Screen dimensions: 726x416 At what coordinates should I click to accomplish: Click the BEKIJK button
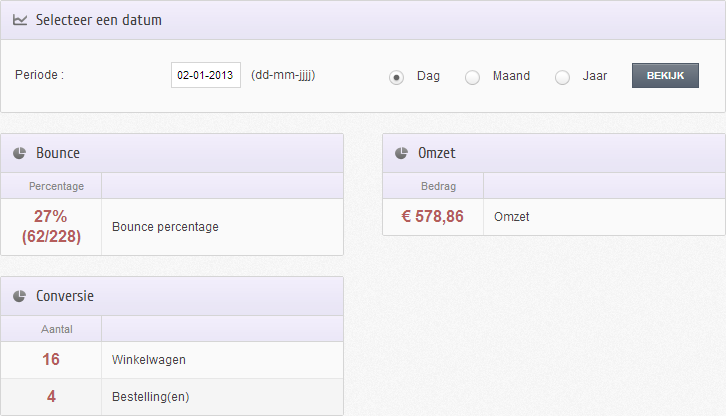(665, 76)
